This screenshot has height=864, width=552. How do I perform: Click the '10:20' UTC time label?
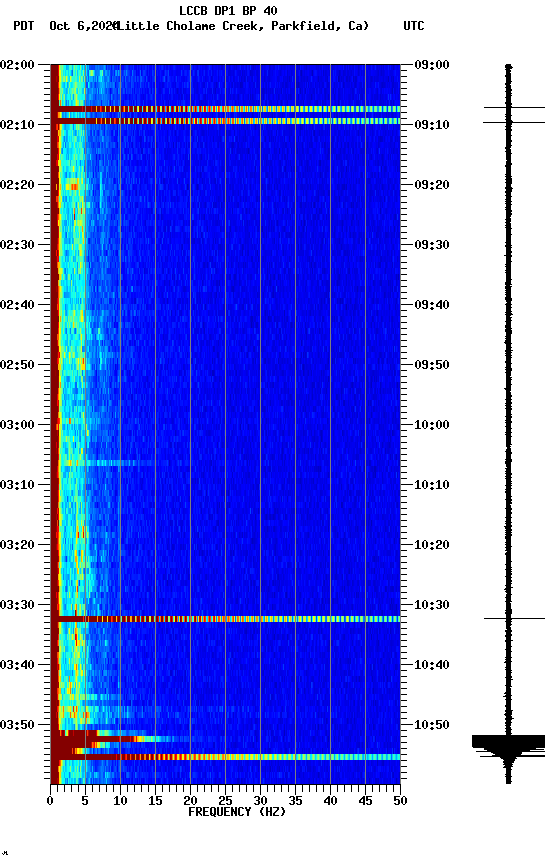[x=432, y=545]
